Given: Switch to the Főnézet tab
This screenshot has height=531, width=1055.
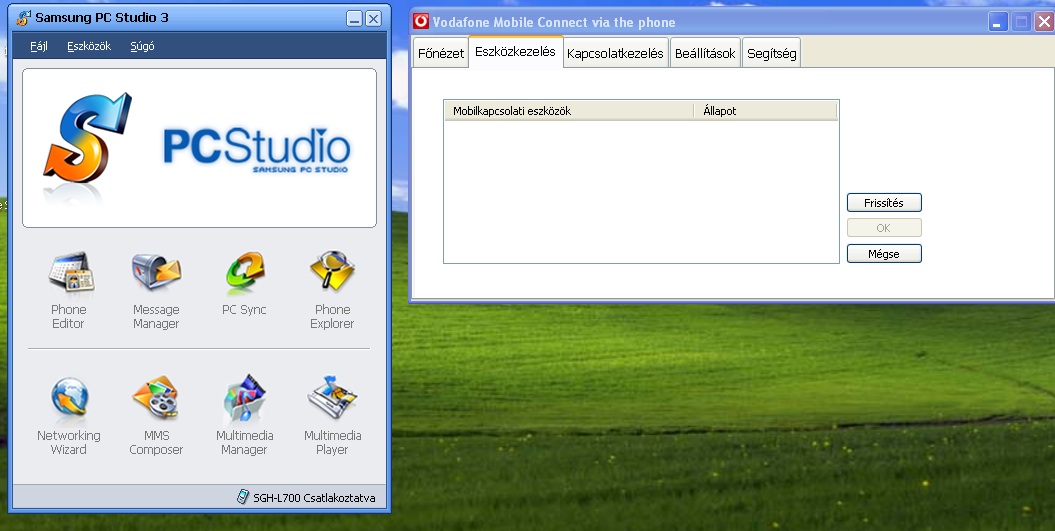Looking at the screenshot, I should pyautogui.click(x=441, y=53).
